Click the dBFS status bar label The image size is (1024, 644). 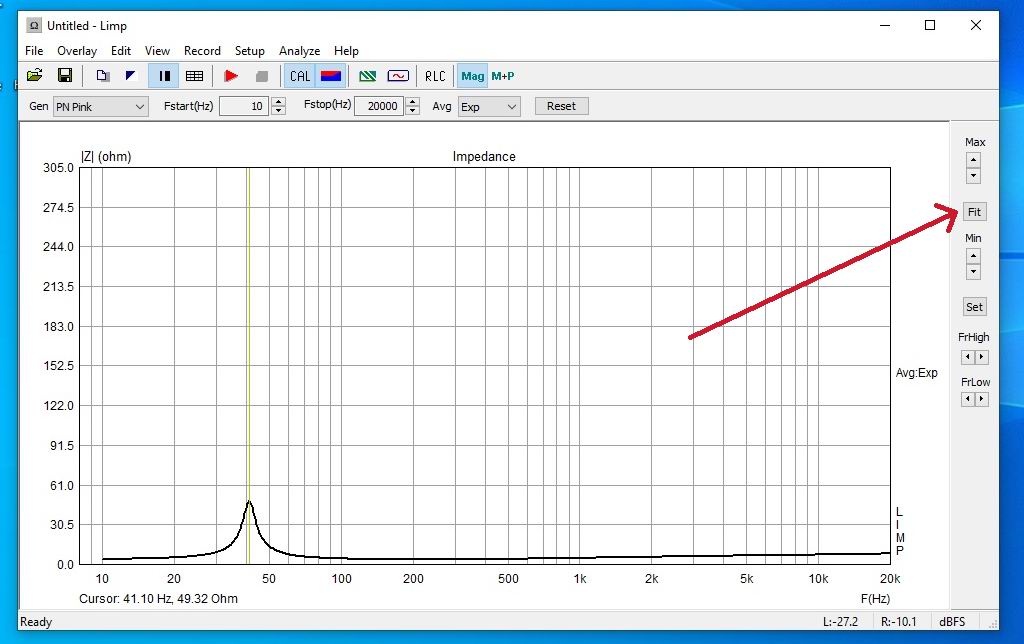(952, 622)
